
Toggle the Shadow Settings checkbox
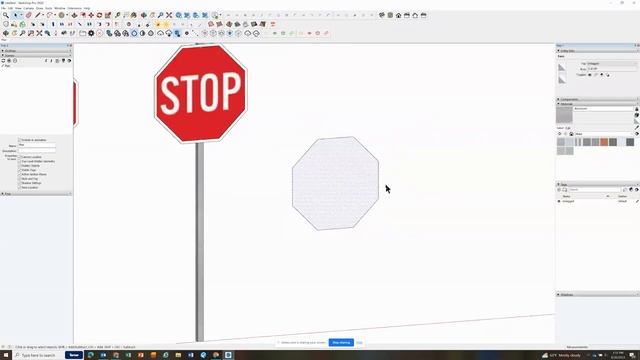19,183
